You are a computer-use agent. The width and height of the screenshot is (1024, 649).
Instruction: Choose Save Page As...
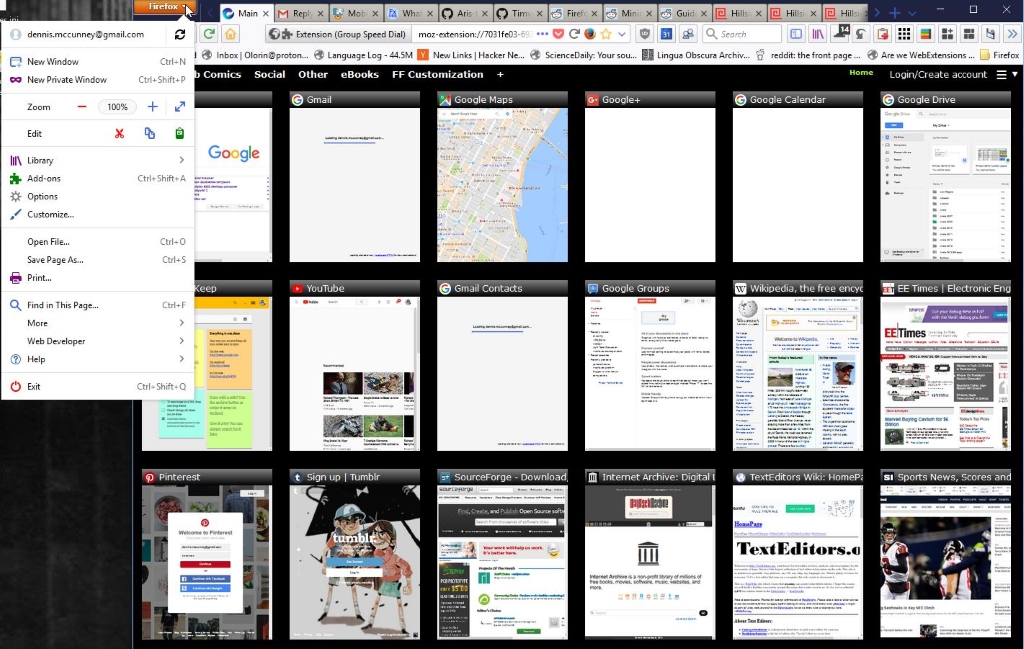point(98,260)
